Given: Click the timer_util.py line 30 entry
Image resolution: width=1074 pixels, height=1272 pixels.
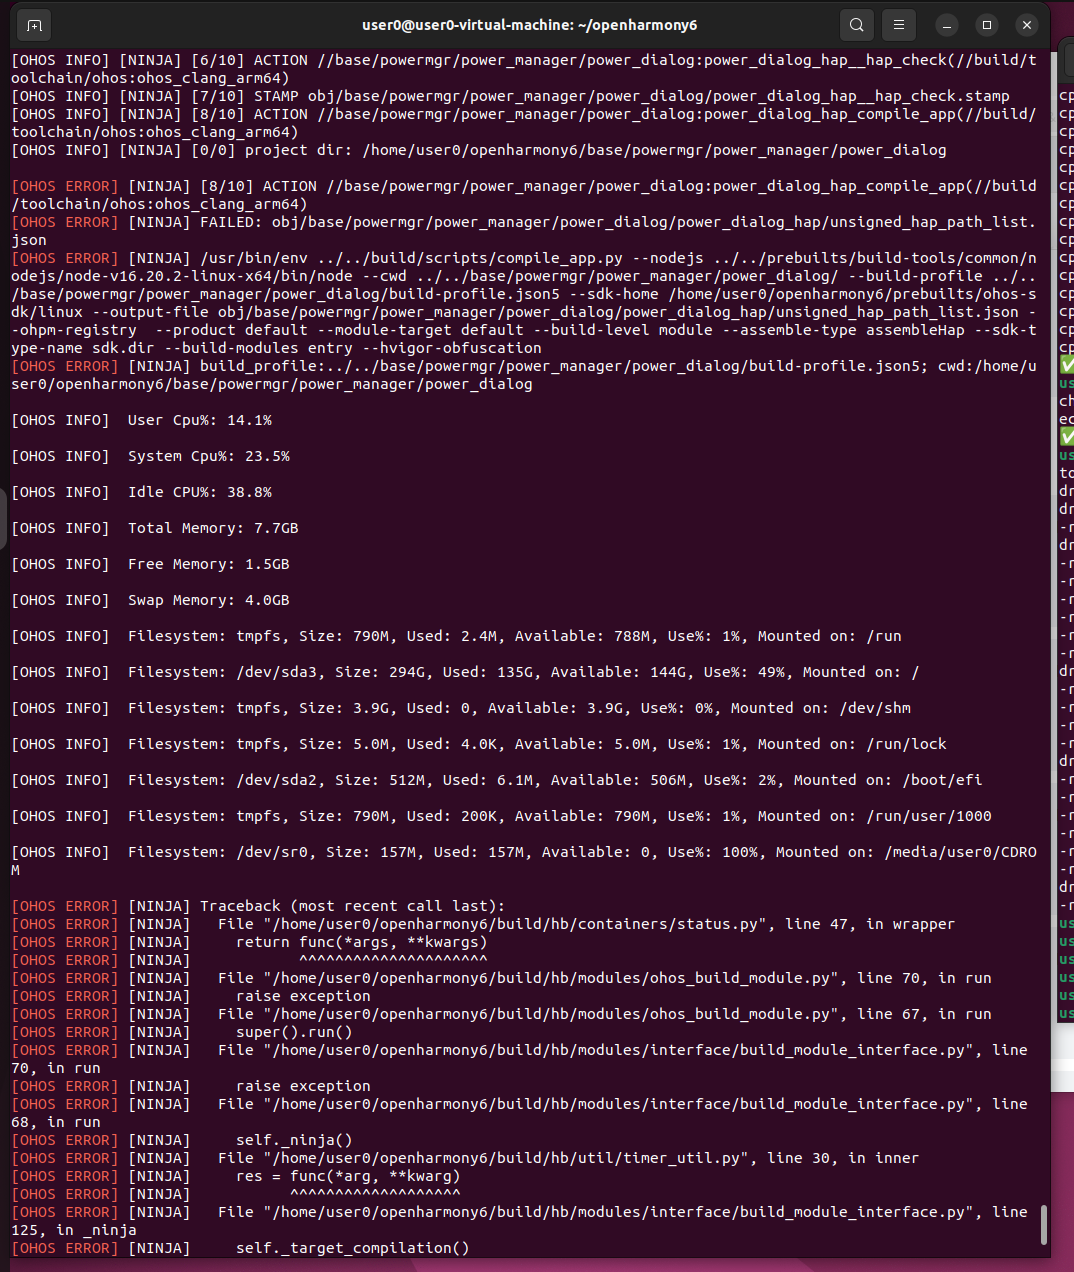Looking at the screenshot, I should tap(465, 1158).
